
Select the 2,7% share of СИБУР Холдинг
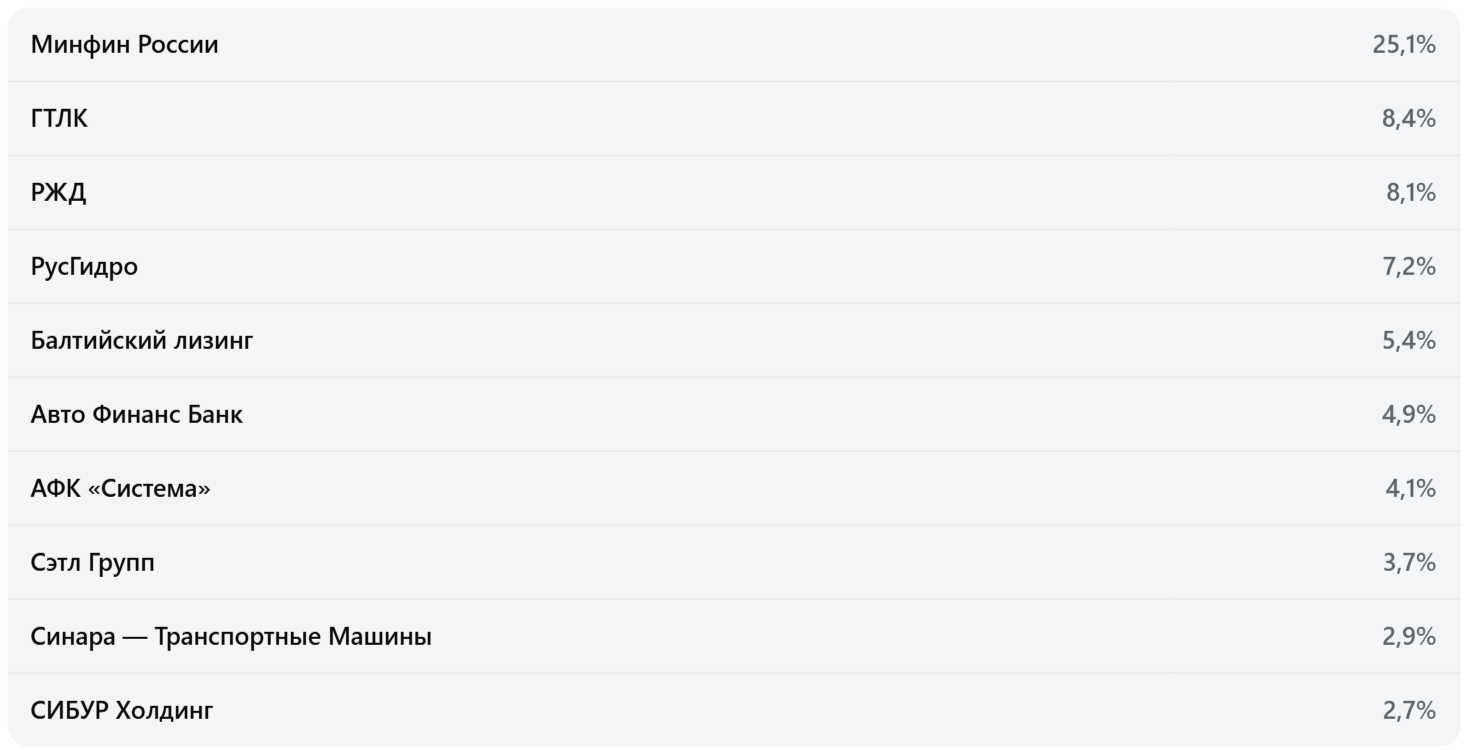(x=1409, y=711)
